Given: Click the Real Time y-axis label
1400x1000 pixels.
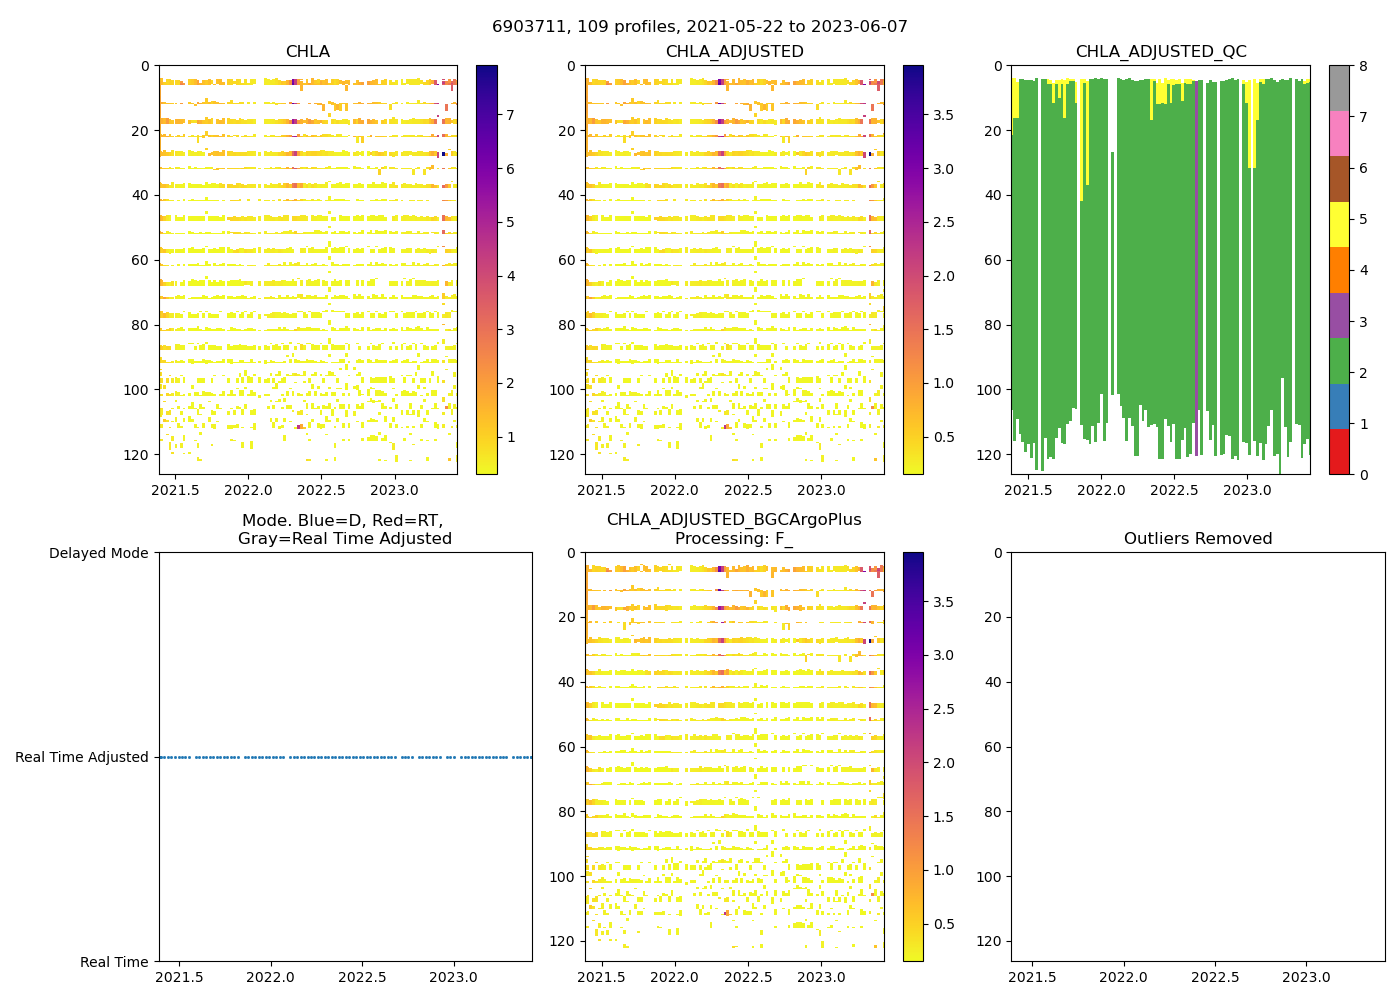Looking at the screenshot, I should coord(114,962).
